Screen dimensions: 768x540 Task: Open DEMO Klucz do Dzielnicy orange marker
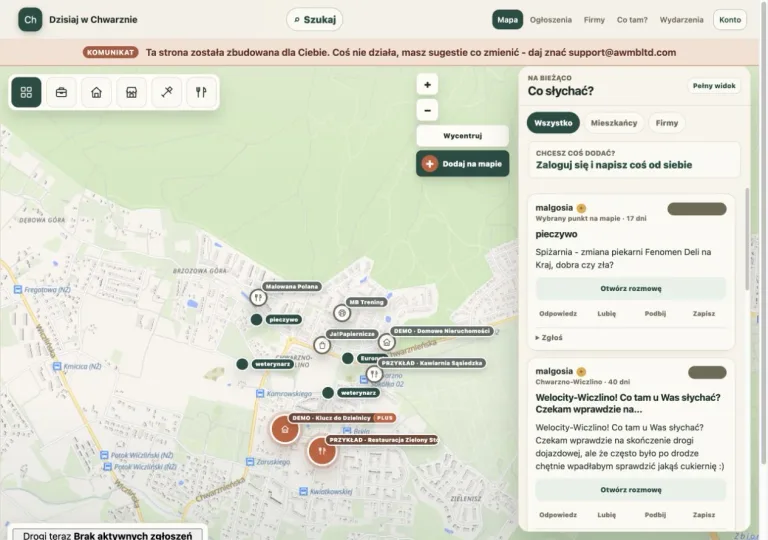point(285,429)
